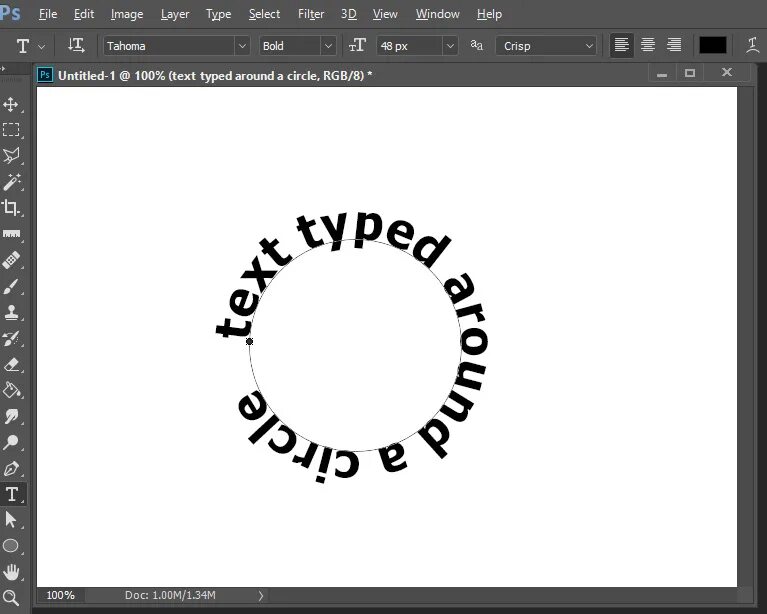Select the Path Selection tool

pyautogui.click(x=11, y=520)
